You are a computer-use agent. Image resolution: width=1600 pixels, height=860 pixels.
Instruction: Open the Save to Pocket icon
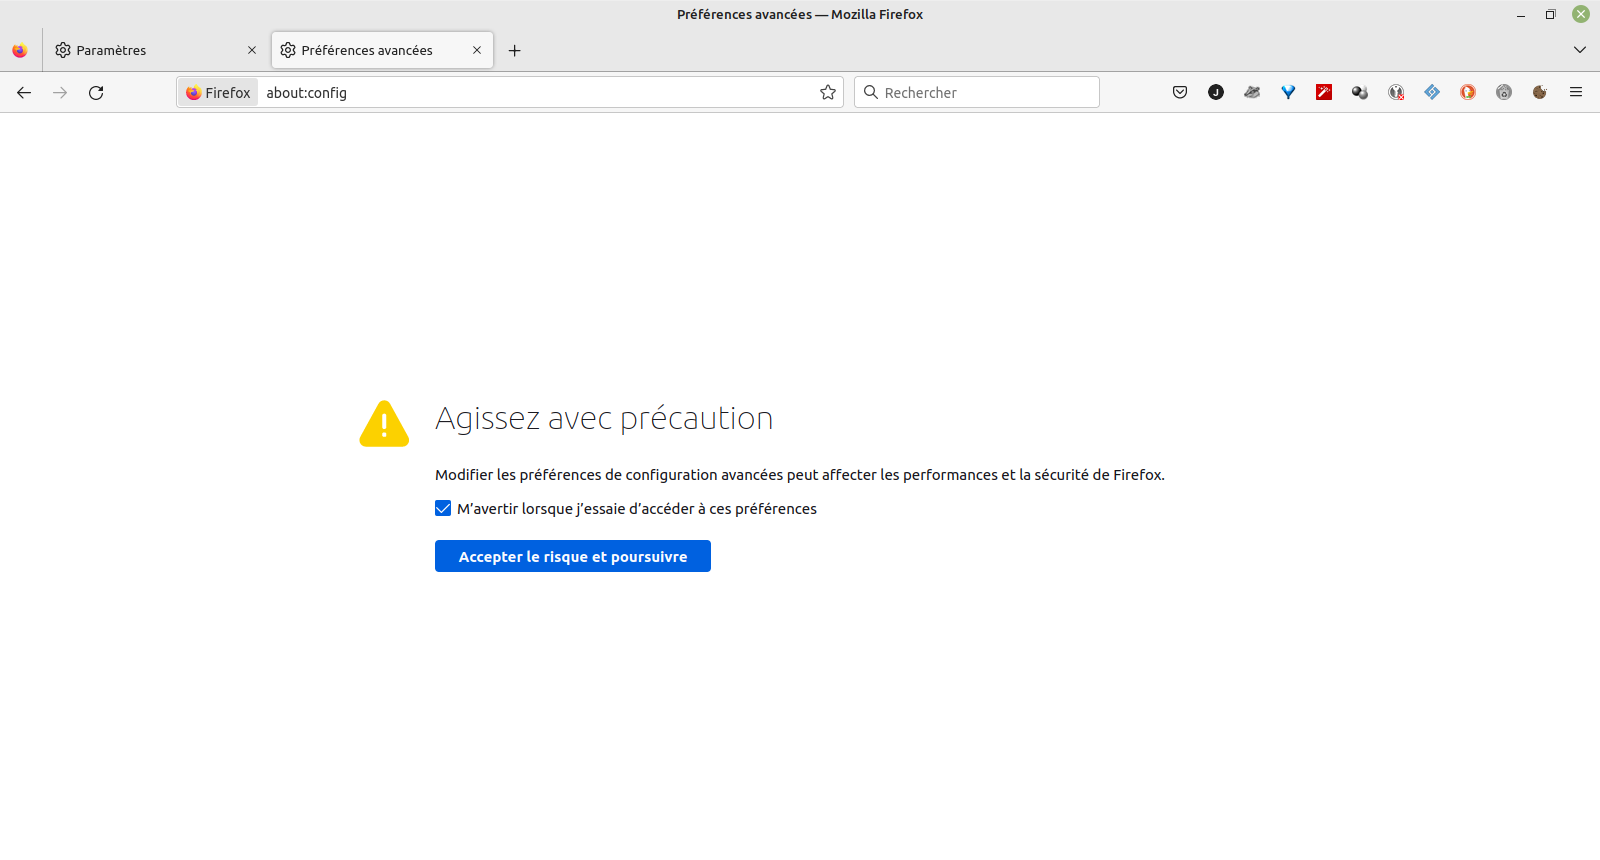[x=1180, y=92]
